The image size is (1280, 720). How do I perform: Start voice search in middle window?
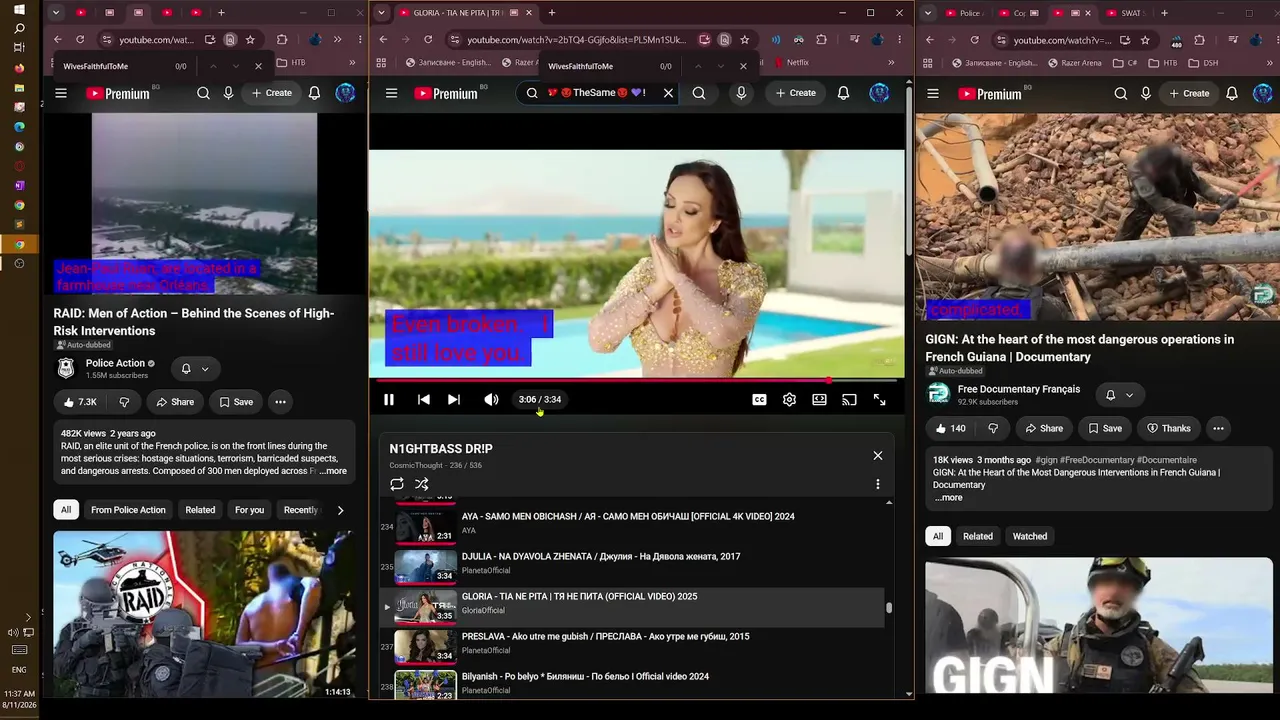741,93
